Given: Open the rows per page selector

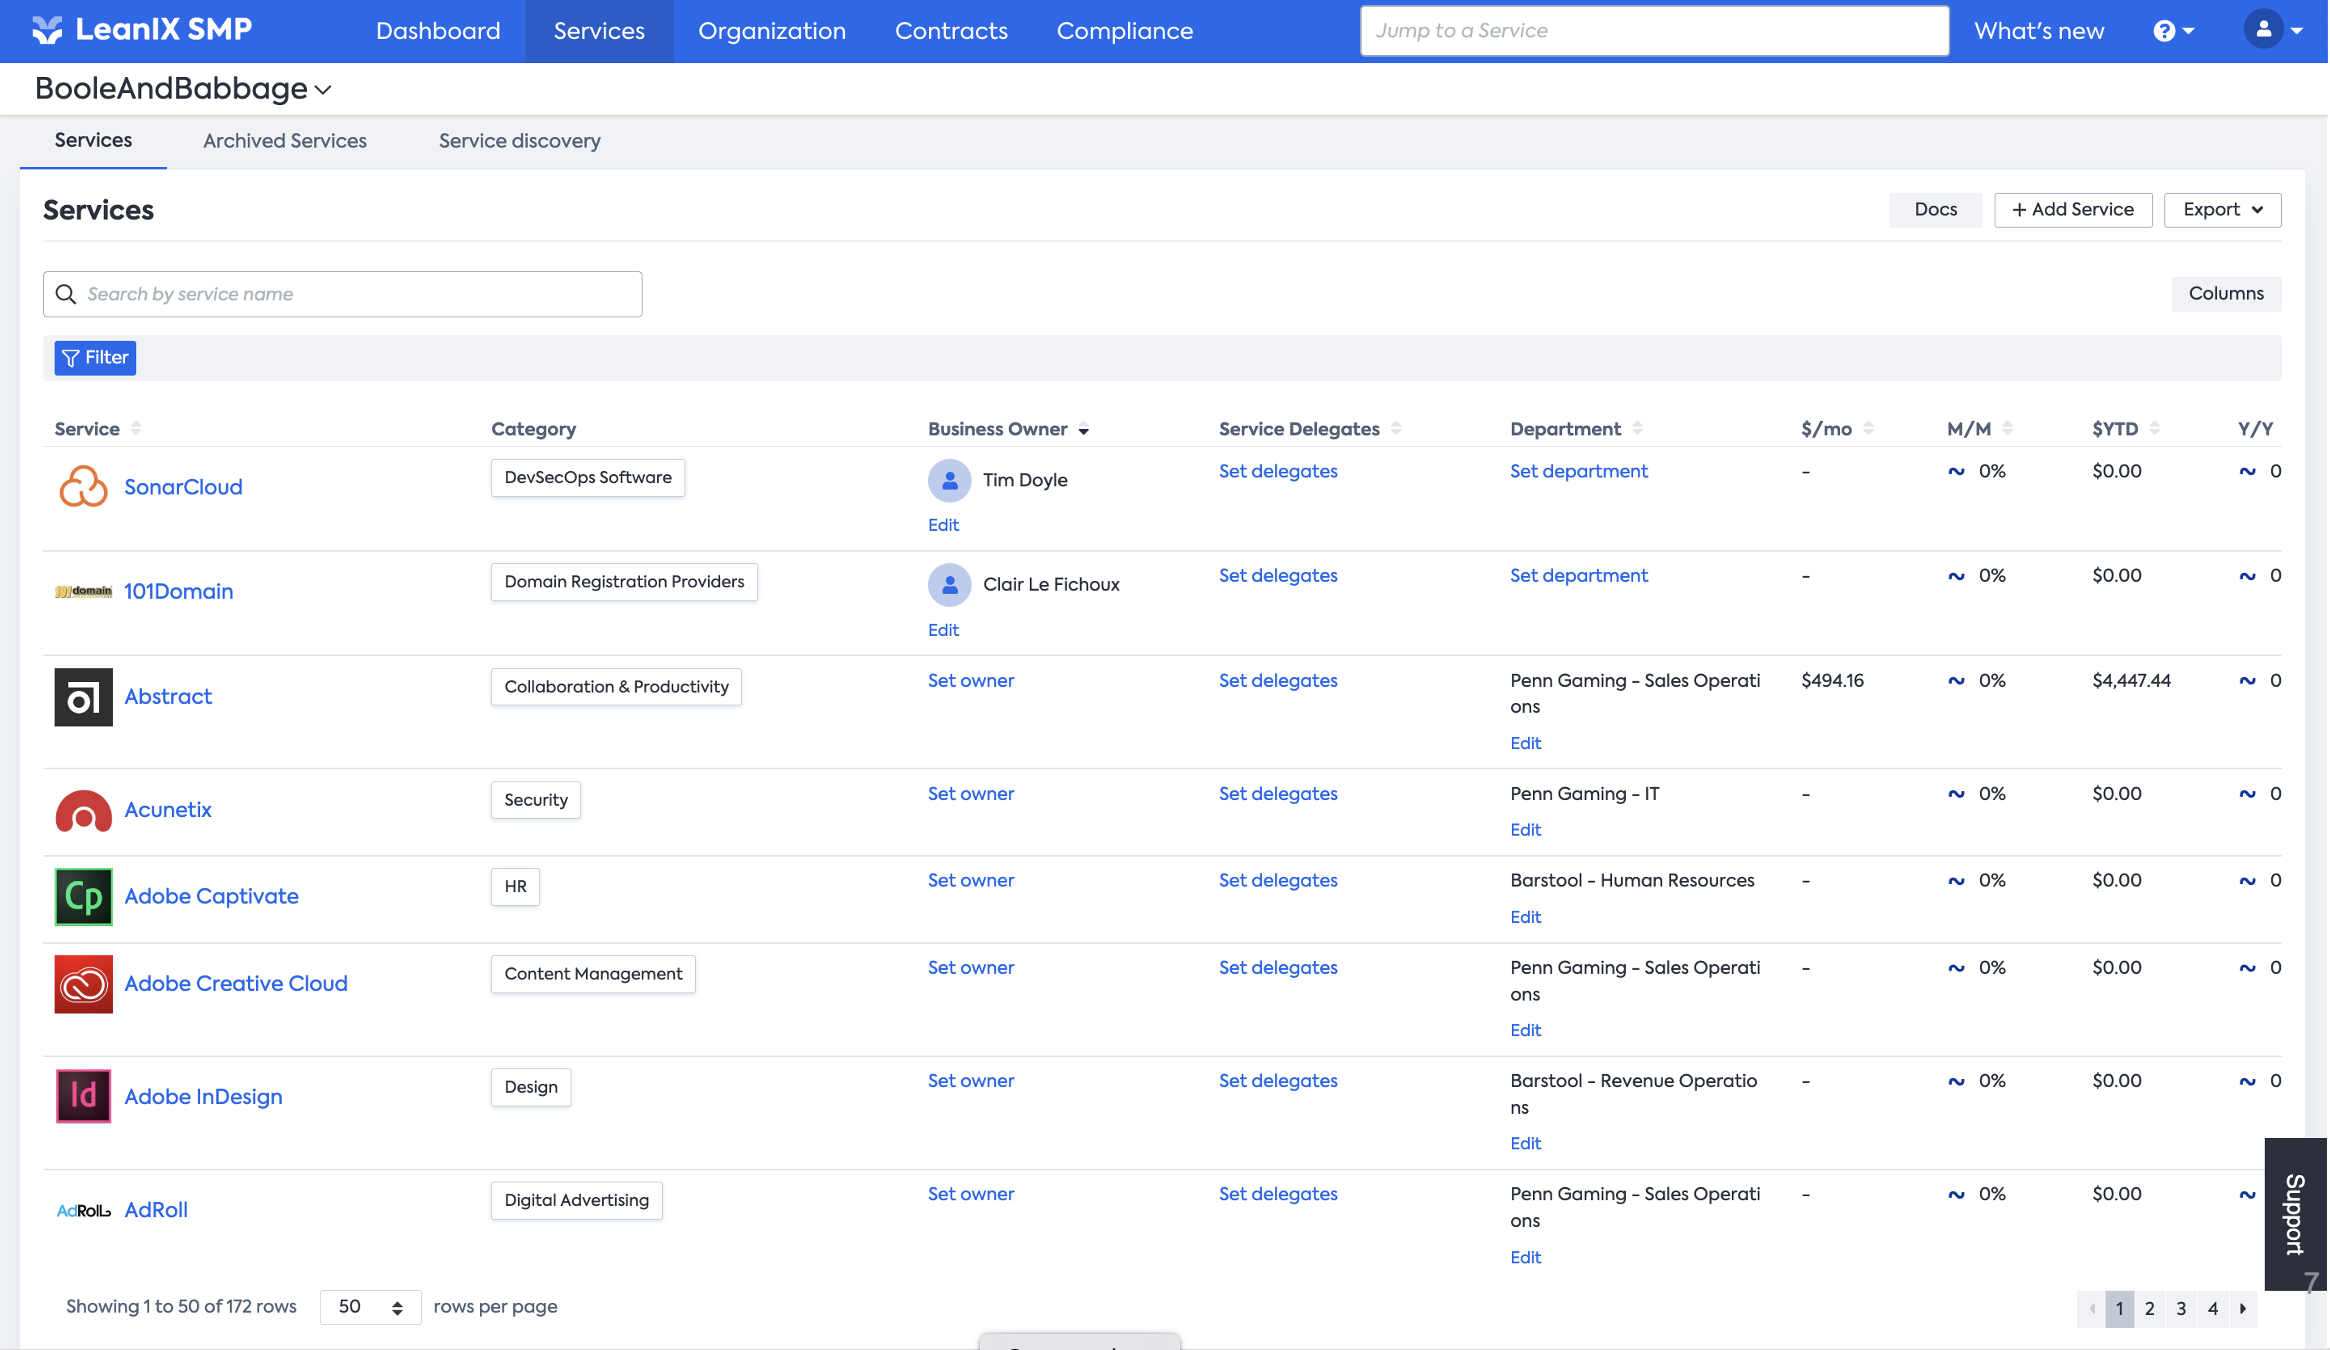Looking at the screenshot, I should (x=370, y=1307).
